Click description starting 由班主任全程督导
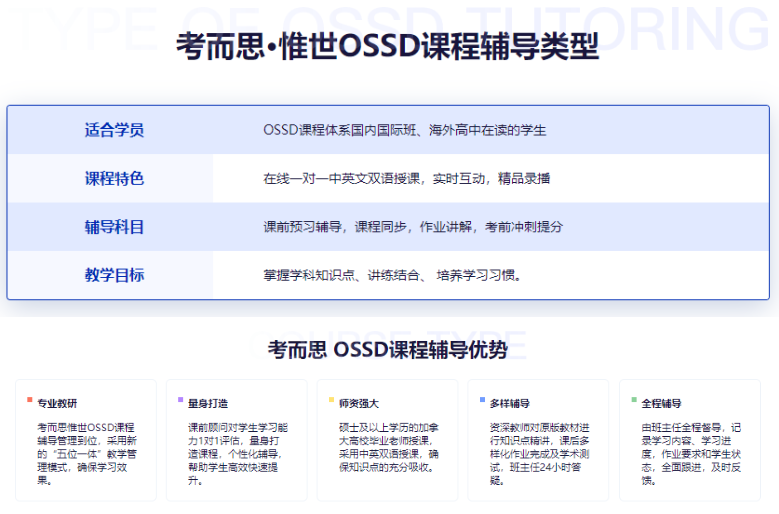 click(691, 454)
